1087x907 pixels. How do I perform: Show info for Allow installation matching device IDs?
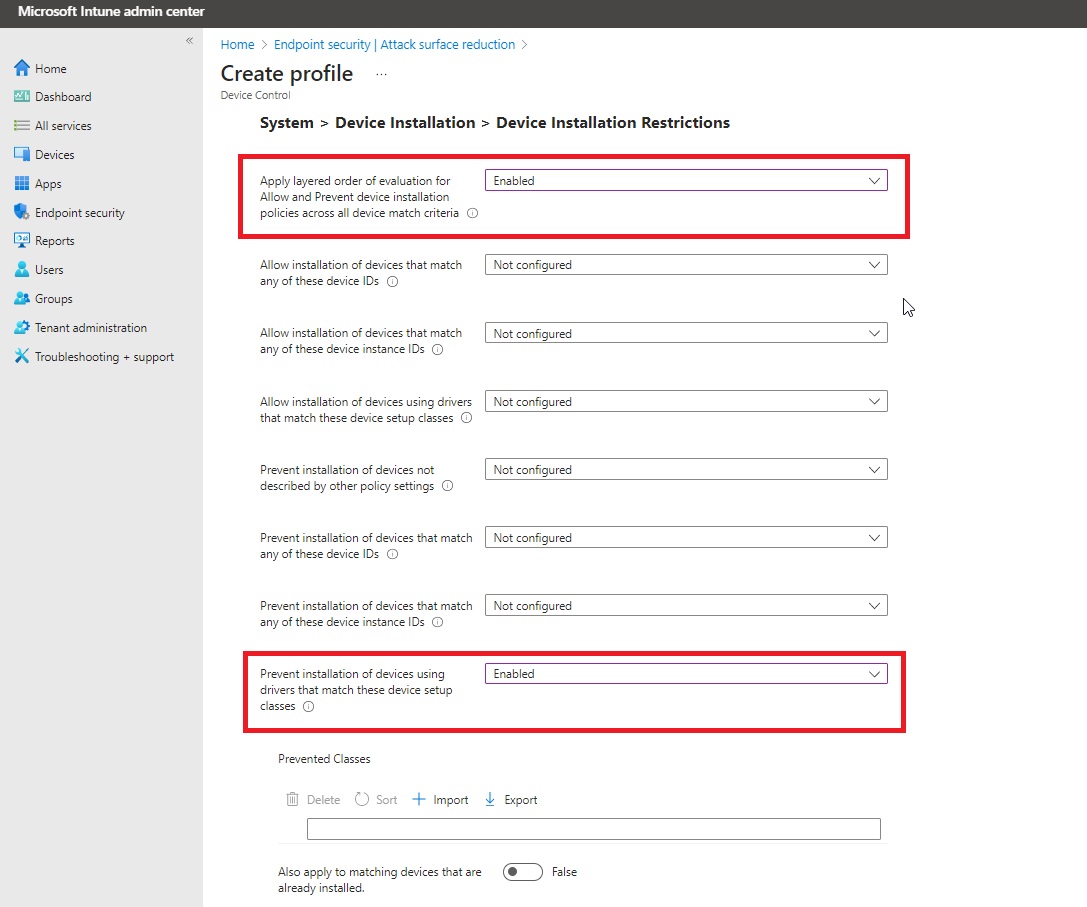(x=392, y=282)
